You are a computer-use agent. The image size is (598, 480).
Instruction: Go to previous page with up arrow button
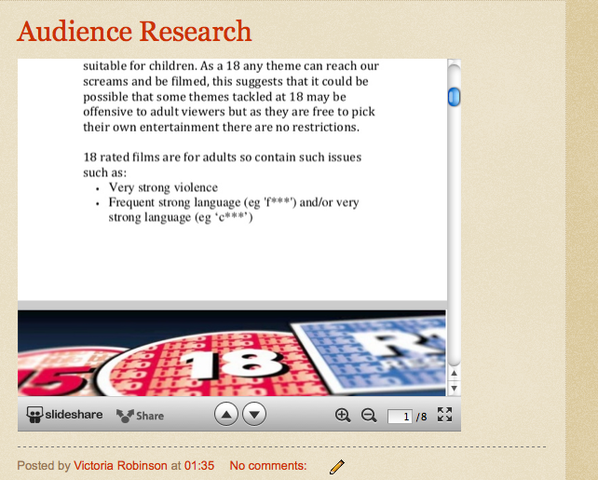click(226, 414)
